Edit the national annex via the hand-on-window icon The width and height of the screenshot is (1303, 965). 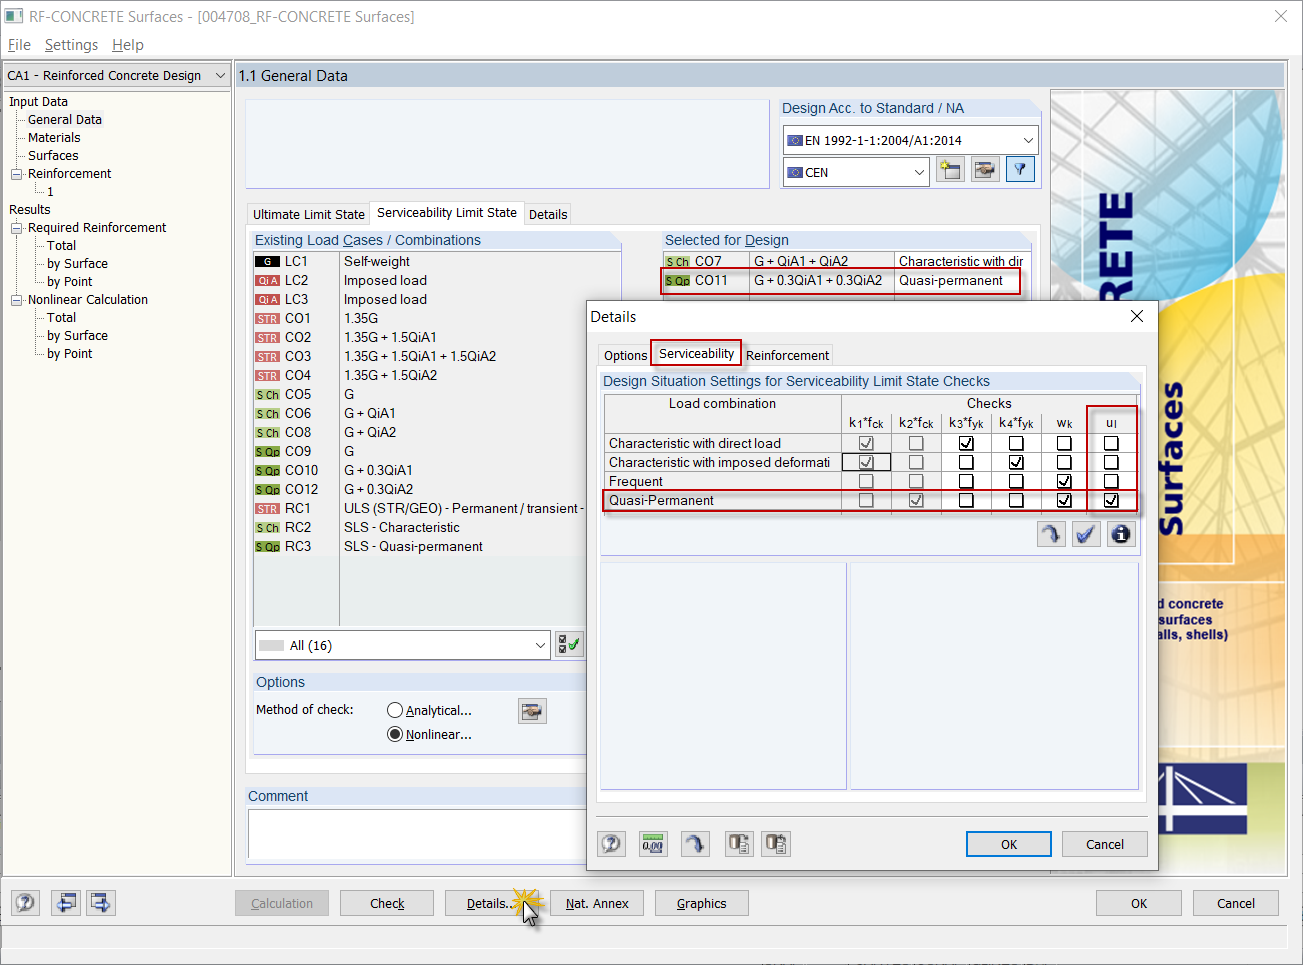[984, 169]
